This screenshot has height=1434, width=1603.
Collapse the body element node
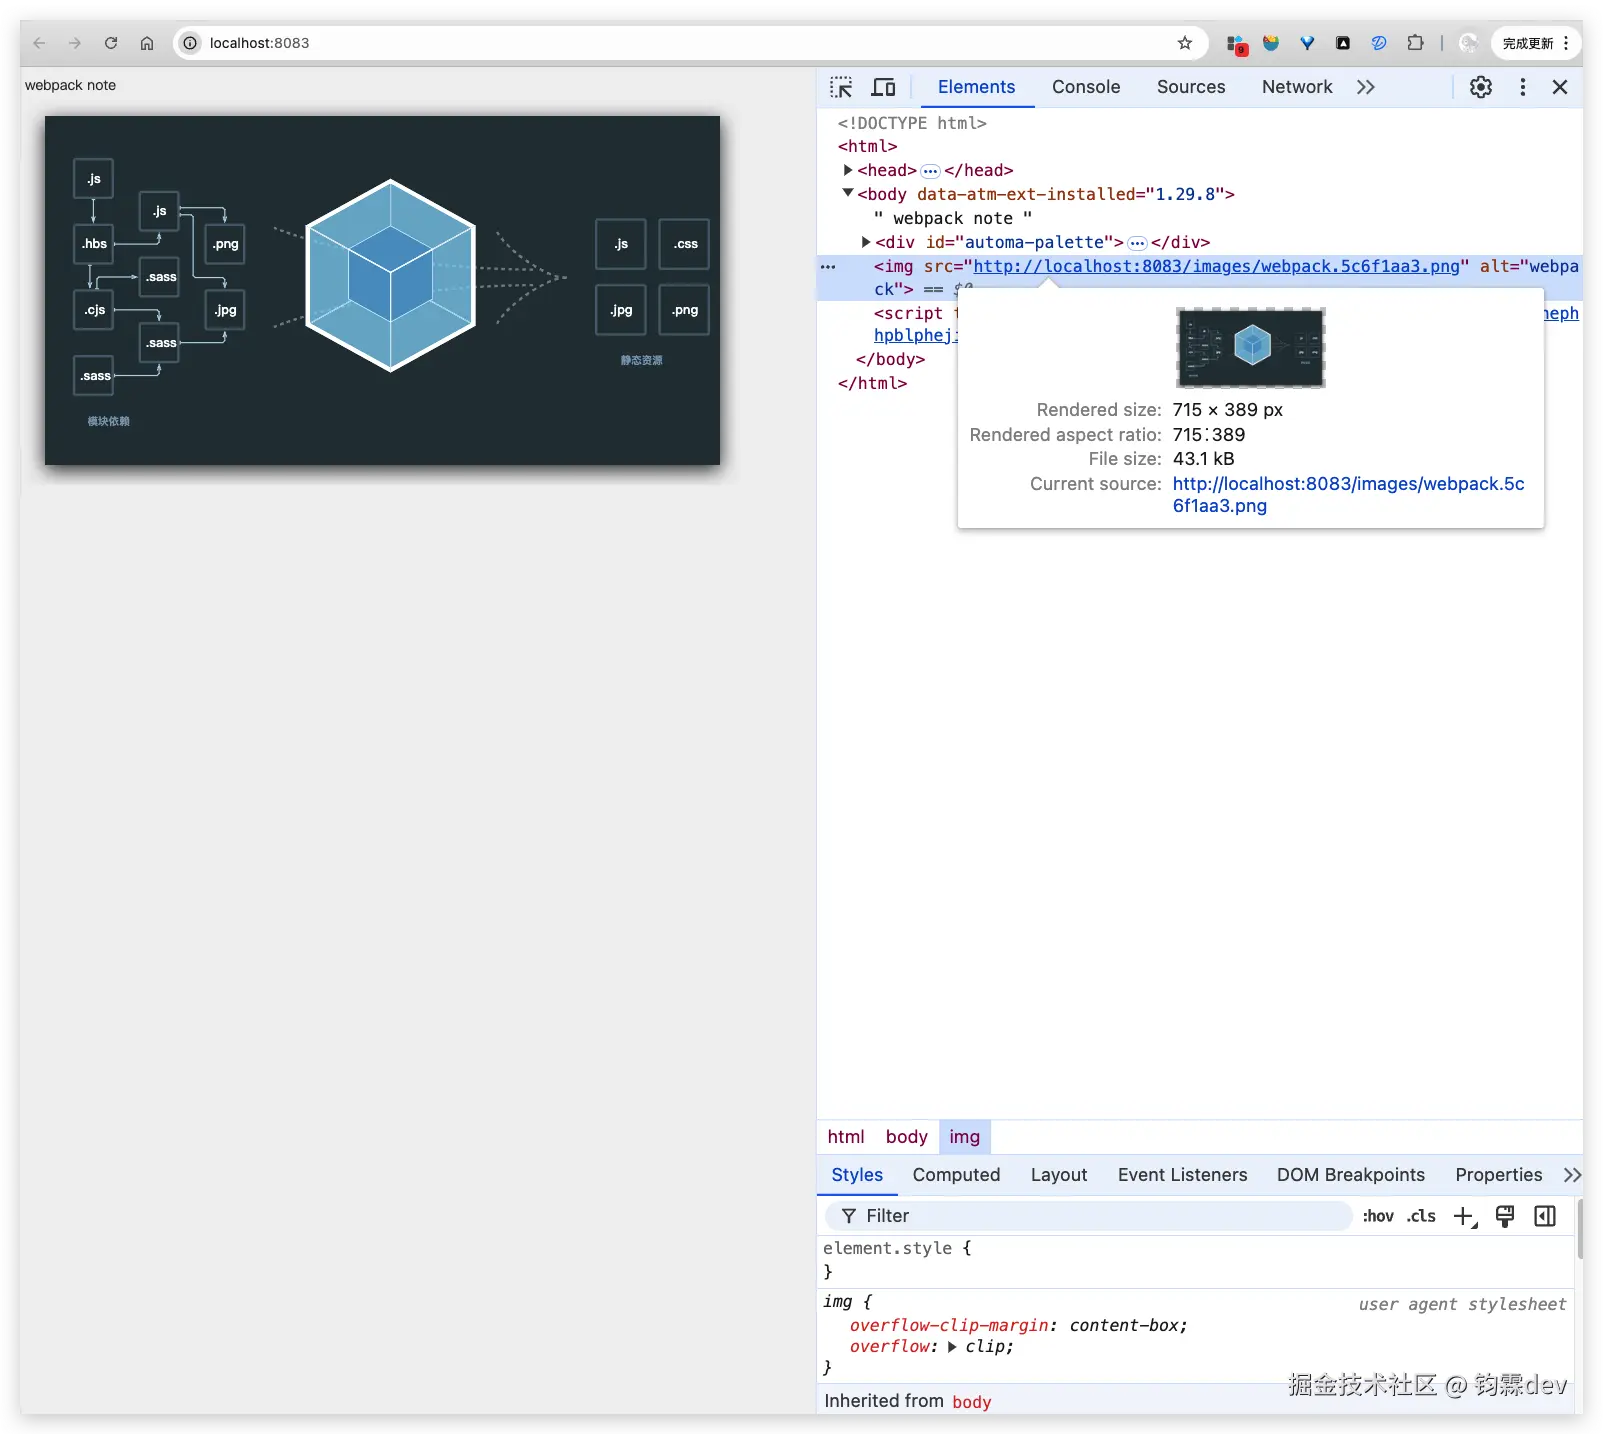(848, 193)
